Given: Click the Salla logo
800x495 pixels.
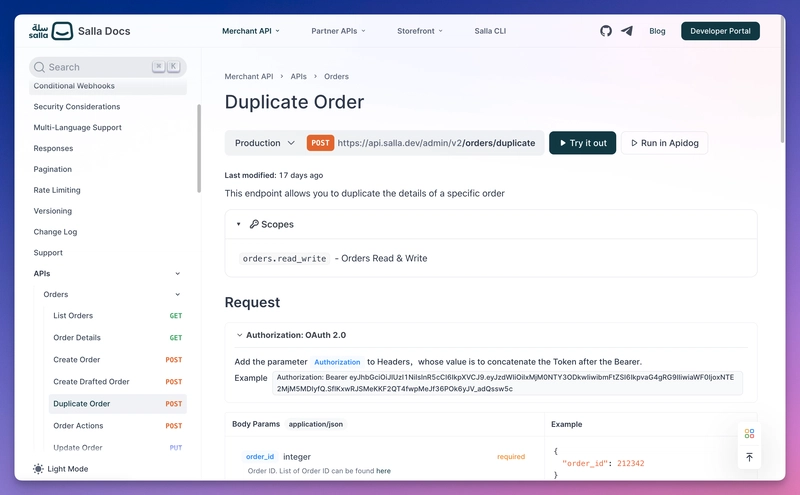Looking at the screenshot, I should coord(51,31).
